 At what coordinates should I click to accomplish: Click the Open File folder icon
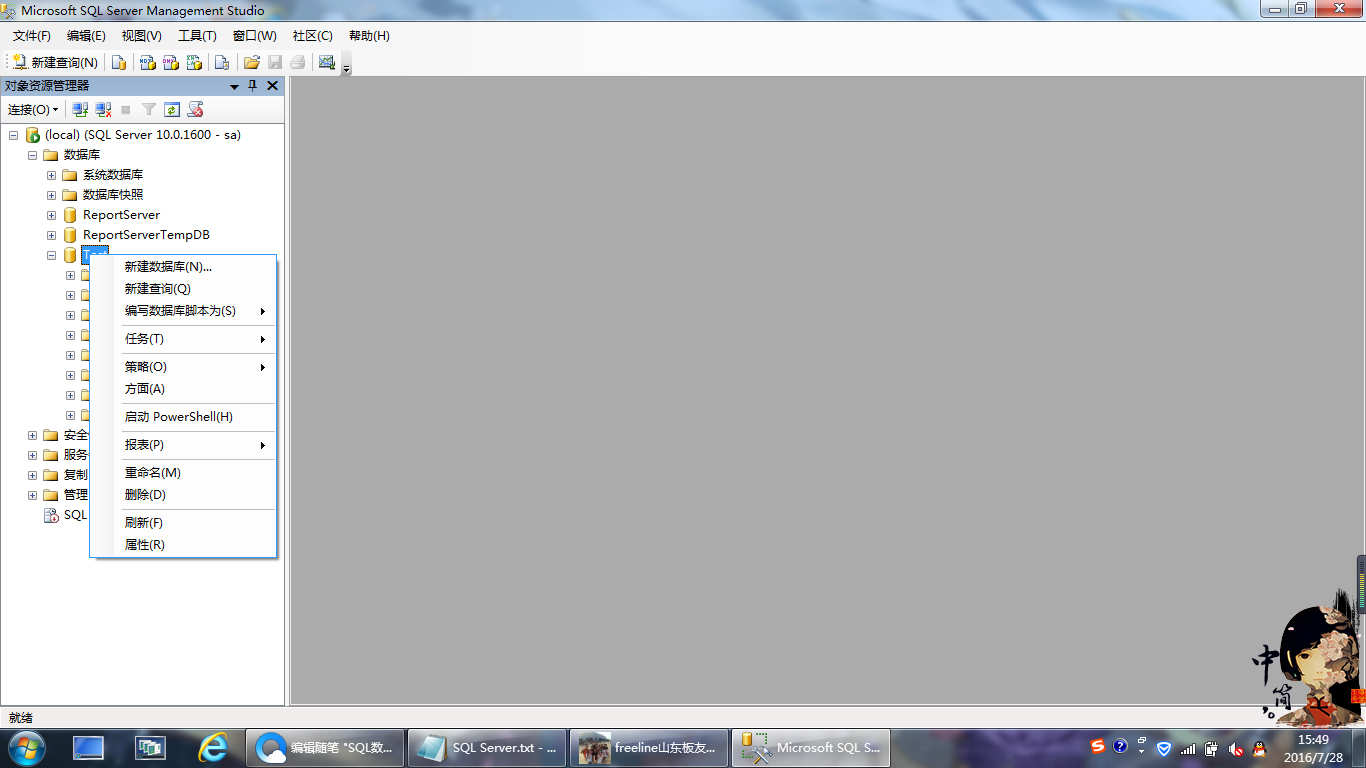pyautogui.click(x=252, y=62)
